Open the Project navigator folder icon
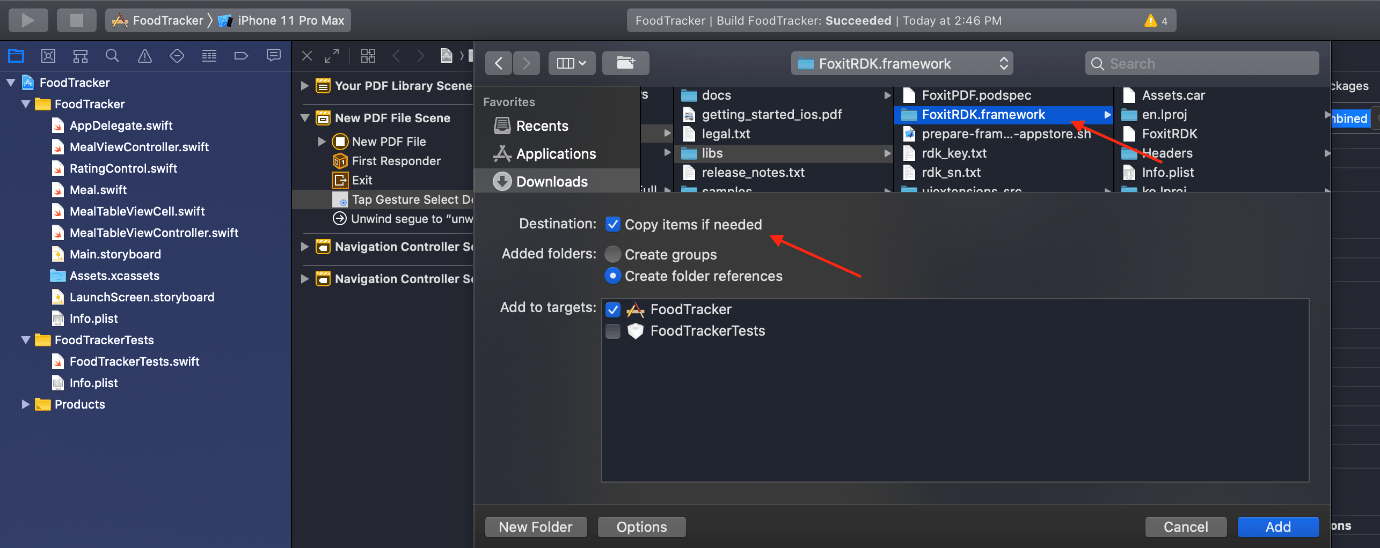This screenshot has height=548, width=1380. (x=16, y=56)
